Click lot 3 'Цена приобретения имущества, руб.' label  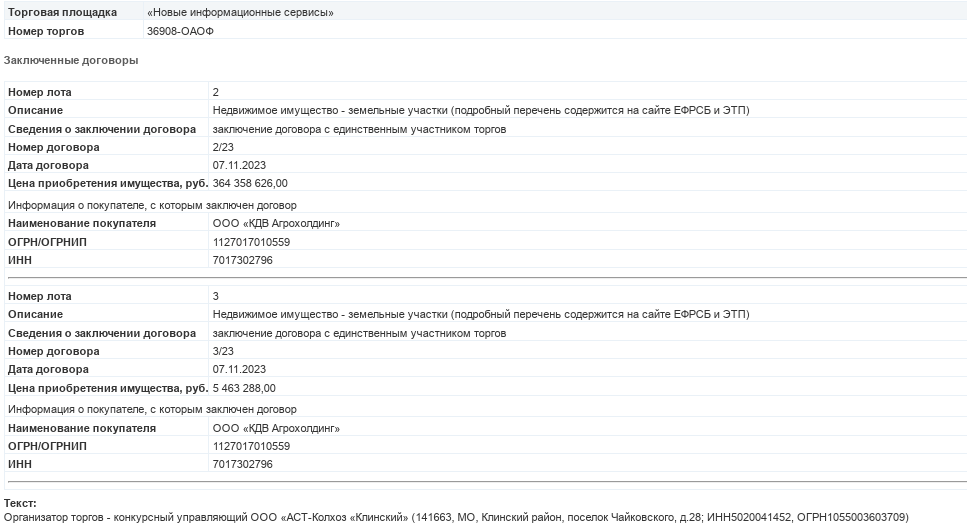(x=108, y=388)
